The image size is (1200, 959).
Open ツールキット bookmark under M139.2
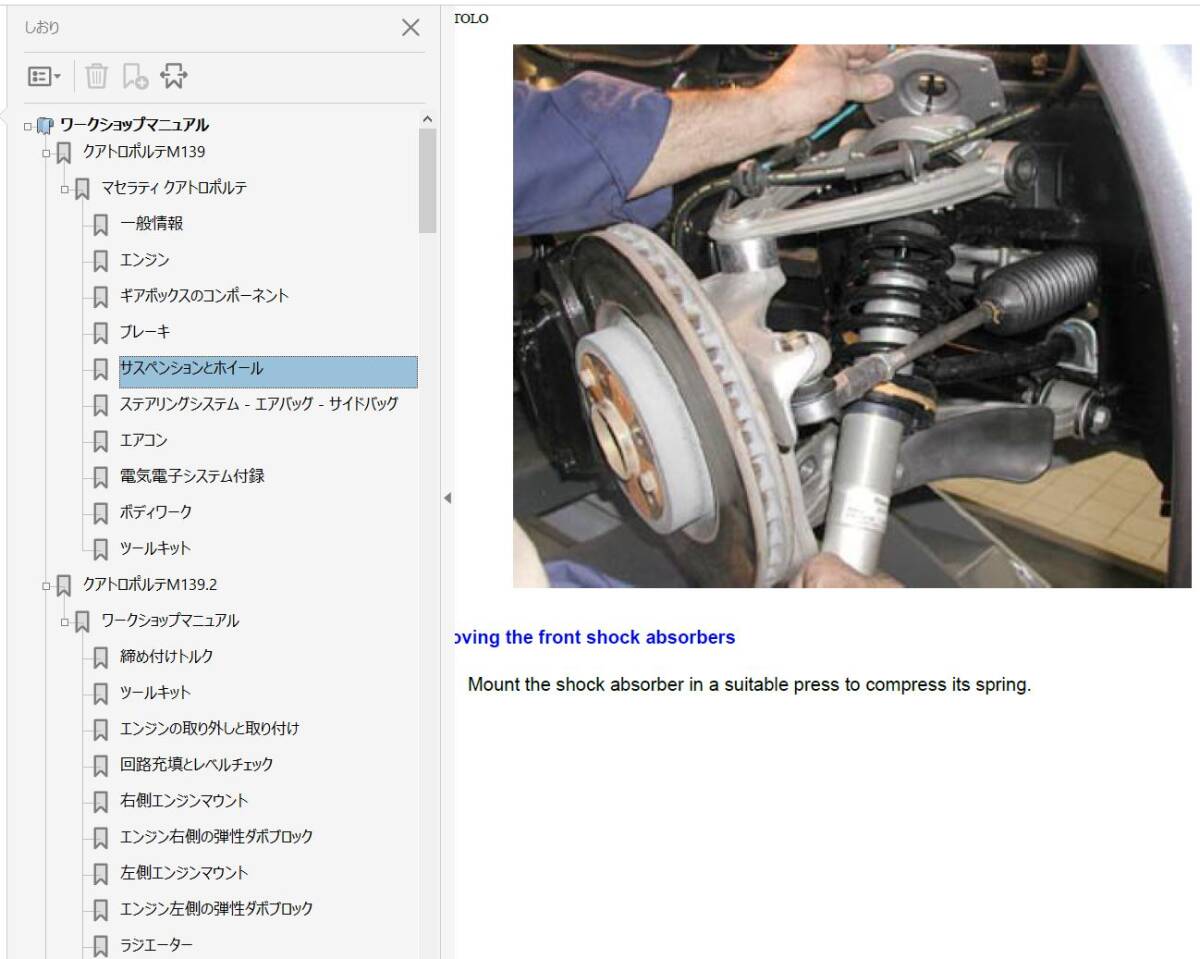click(155, 692)
